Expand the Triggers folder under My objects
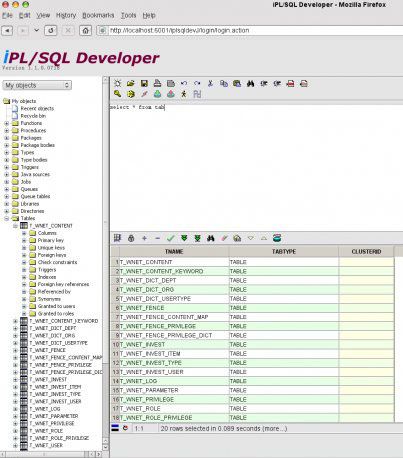 point(7,167)
